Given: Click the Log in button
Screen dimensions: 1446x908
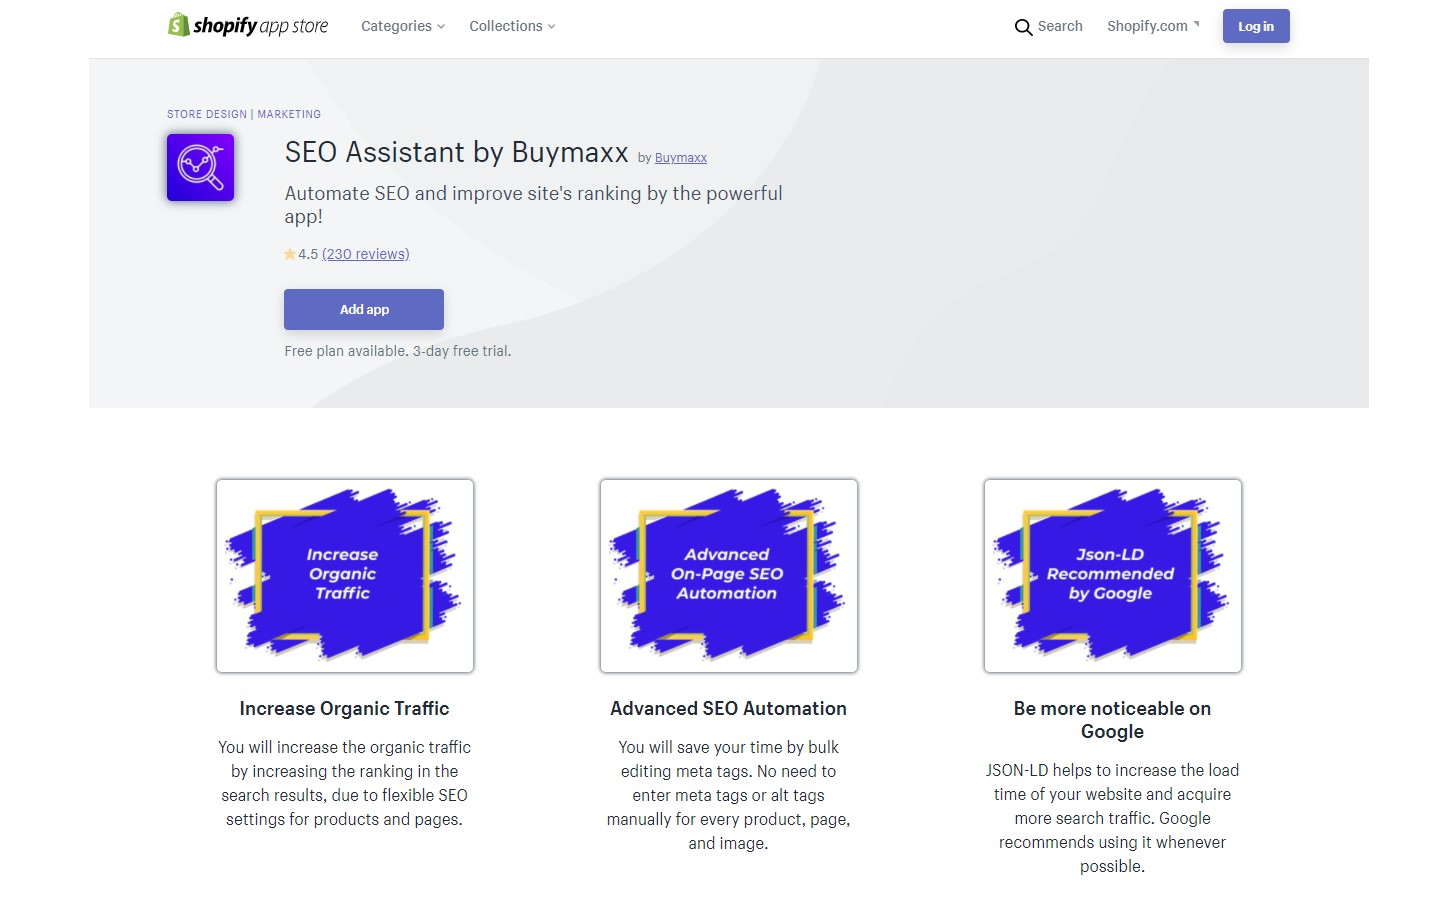Looking at the screenshot, I should 1256,26.
